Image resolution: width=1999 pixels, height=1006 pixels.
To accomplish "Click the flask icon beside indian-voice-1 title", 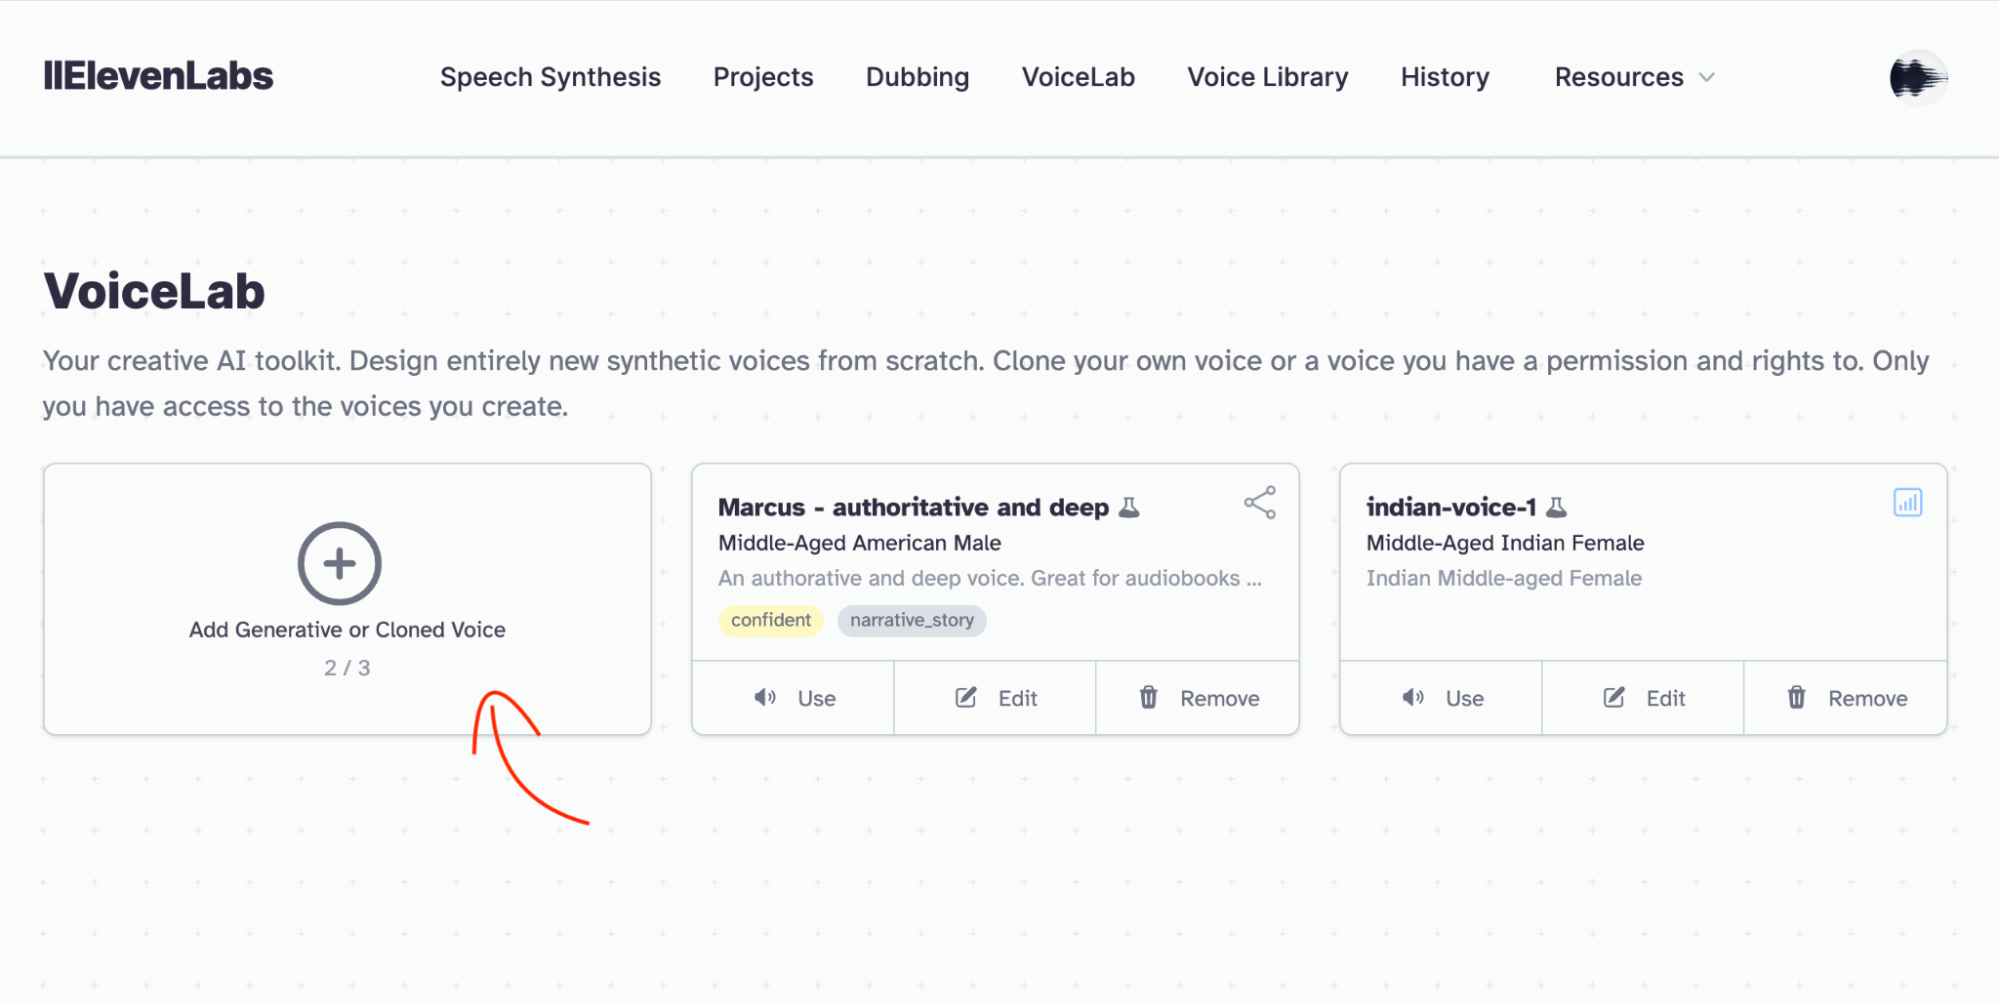I will pyautogui.click(x=1556, y=507).
